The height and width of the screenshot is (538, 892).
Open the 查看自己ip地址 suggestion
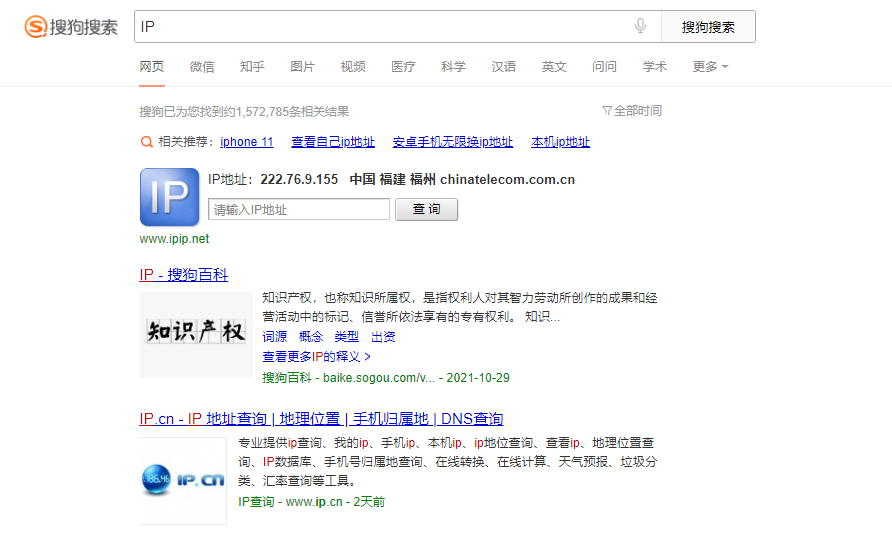pos(333,142)
